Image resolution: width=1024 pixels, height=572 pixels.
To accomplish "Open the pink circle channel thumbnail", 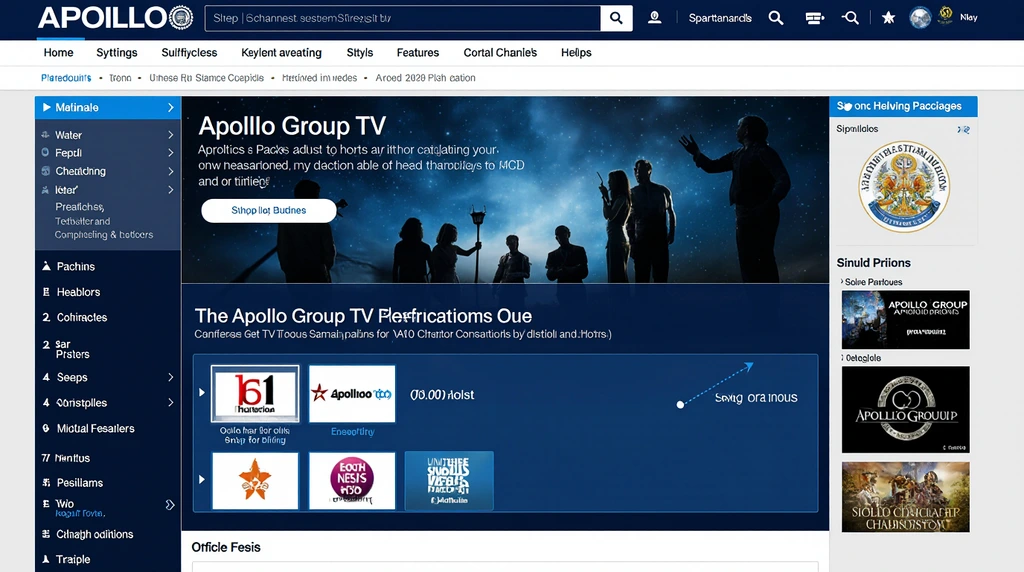I will (x=352, y=481).
